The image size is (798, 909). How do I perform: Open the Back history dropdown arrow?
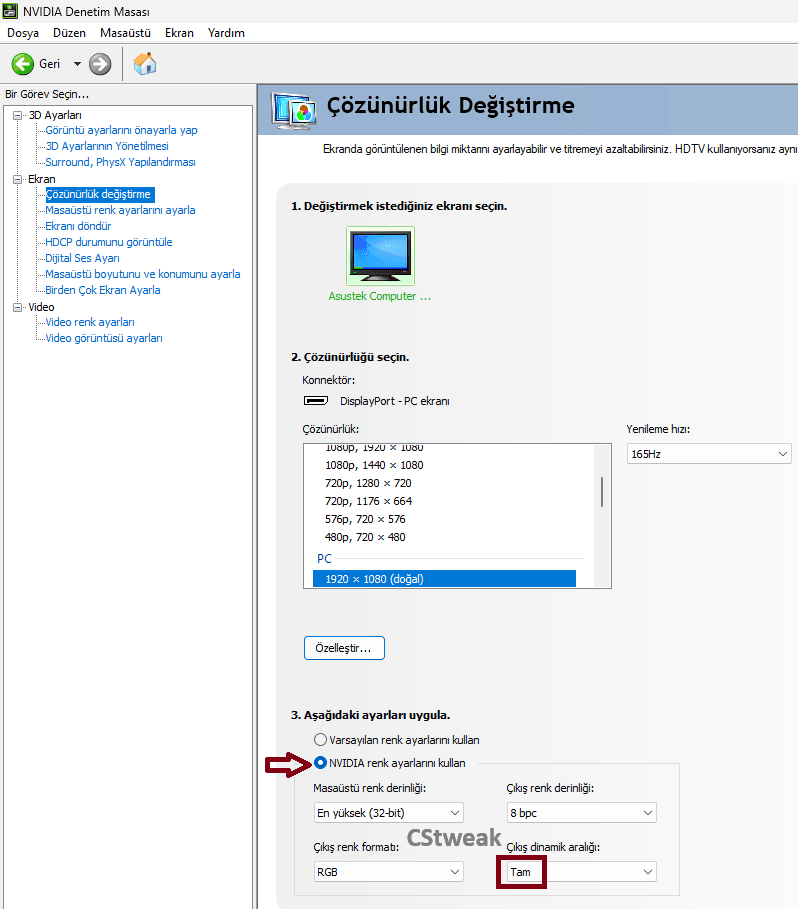tap(77, 64)
